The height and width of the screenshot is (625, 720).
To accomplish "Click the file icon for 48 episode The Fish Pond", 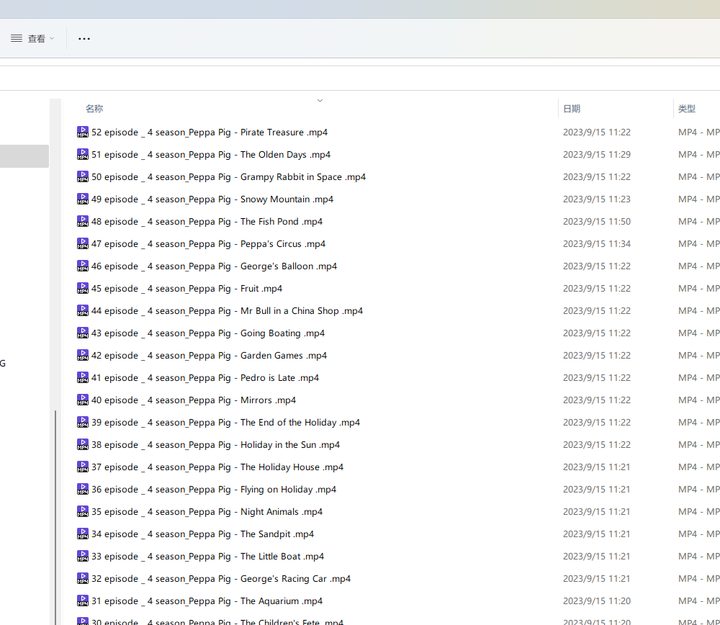I will [83, 221].
